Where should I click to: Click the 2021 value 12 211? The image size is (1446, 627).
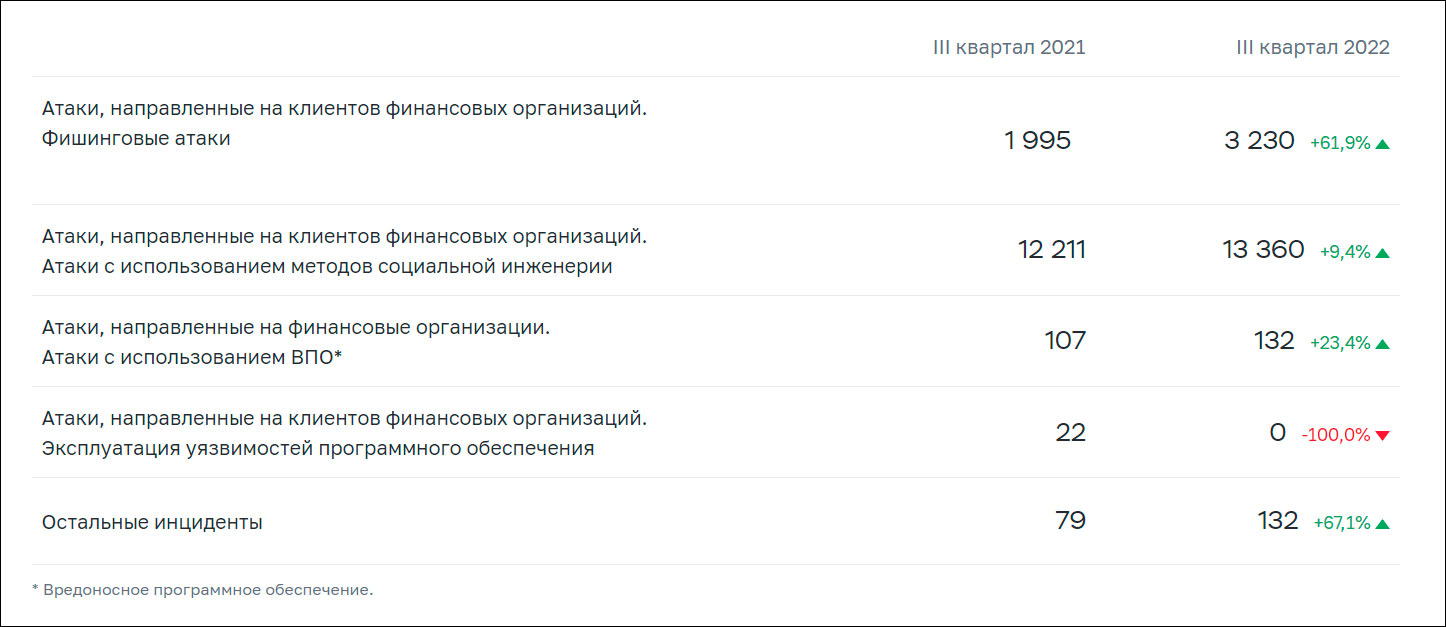point(1051,250)
